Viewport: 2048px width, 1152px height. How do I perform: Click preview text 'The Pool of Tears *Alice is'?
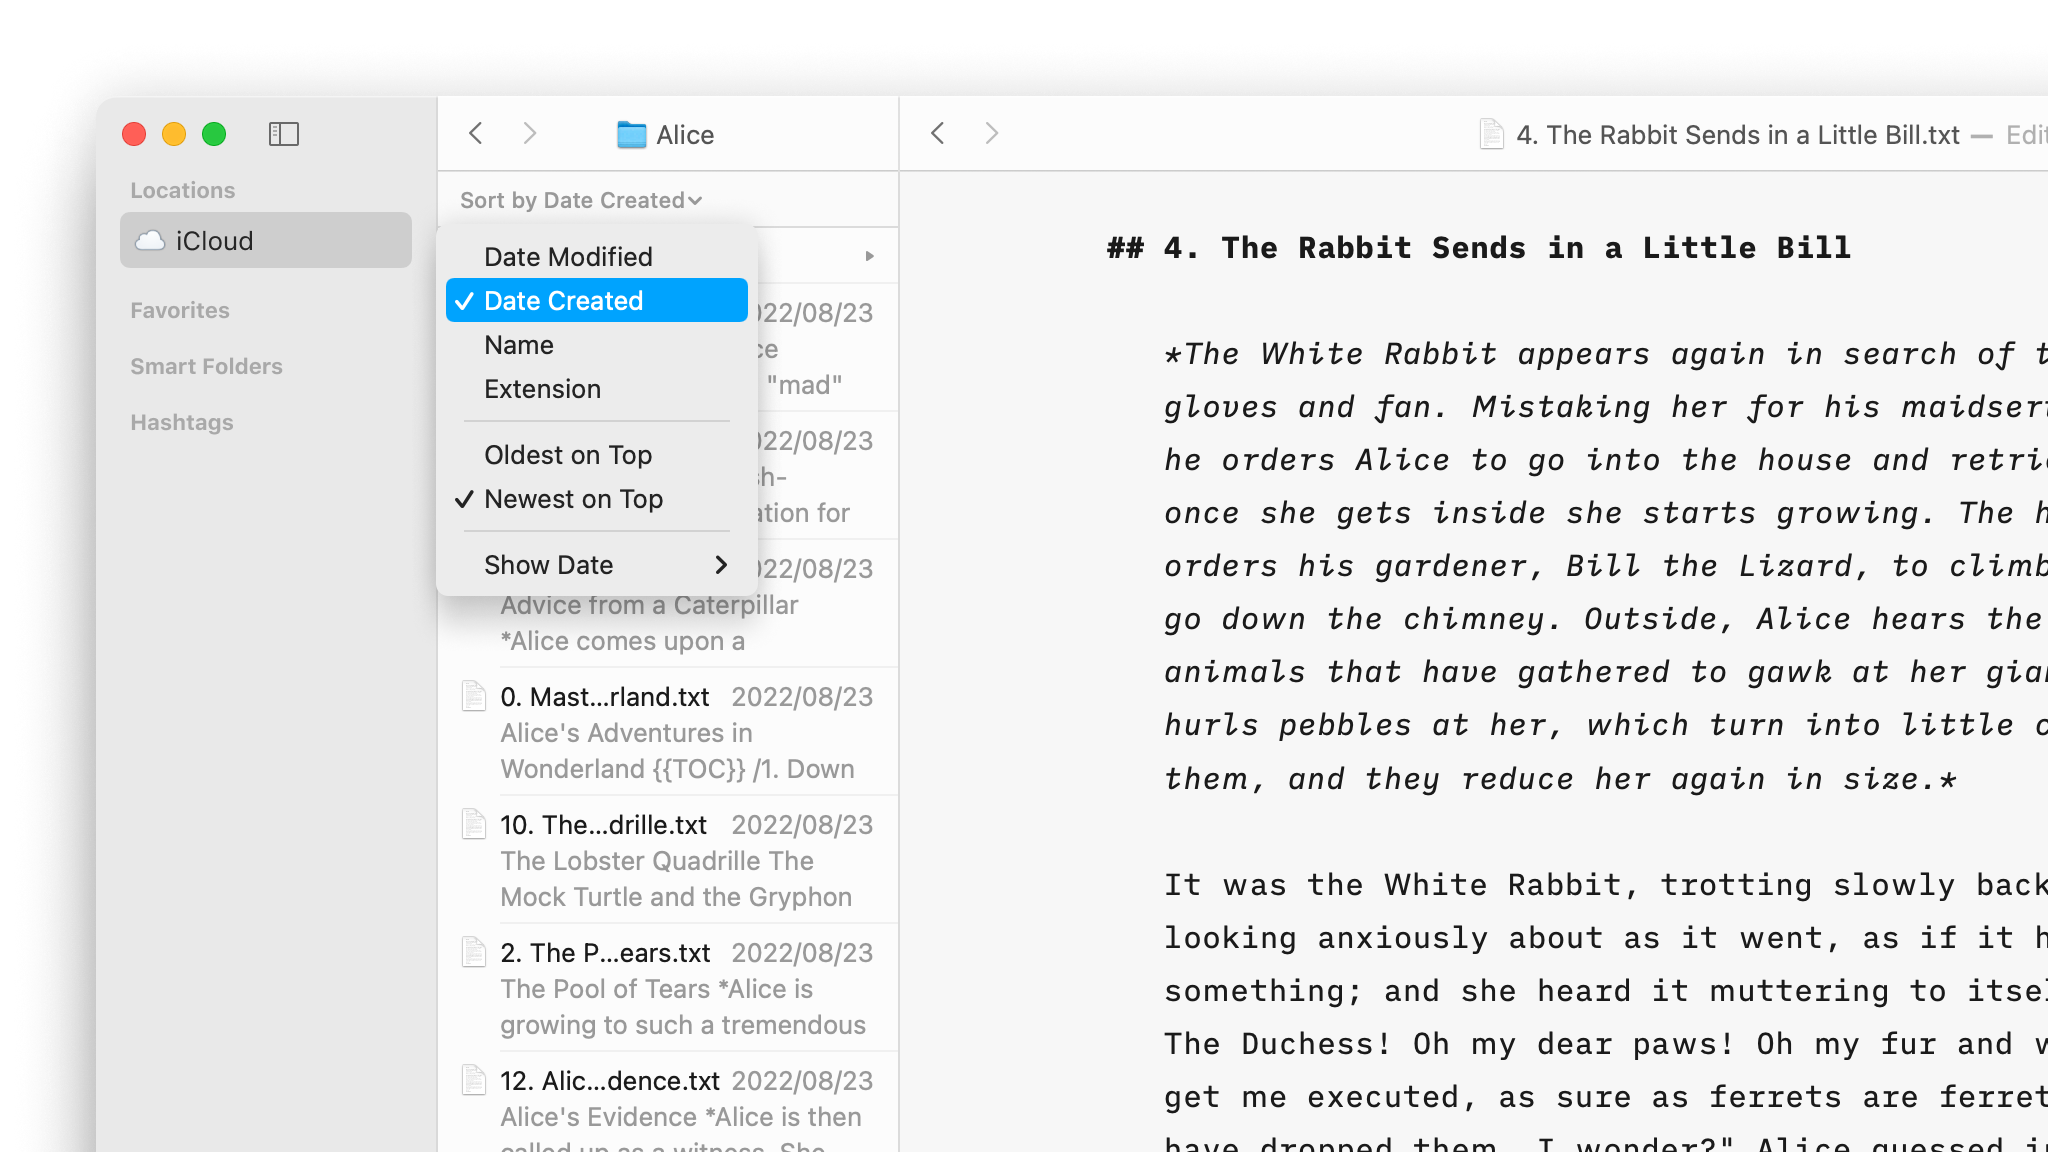pos(657,989)
